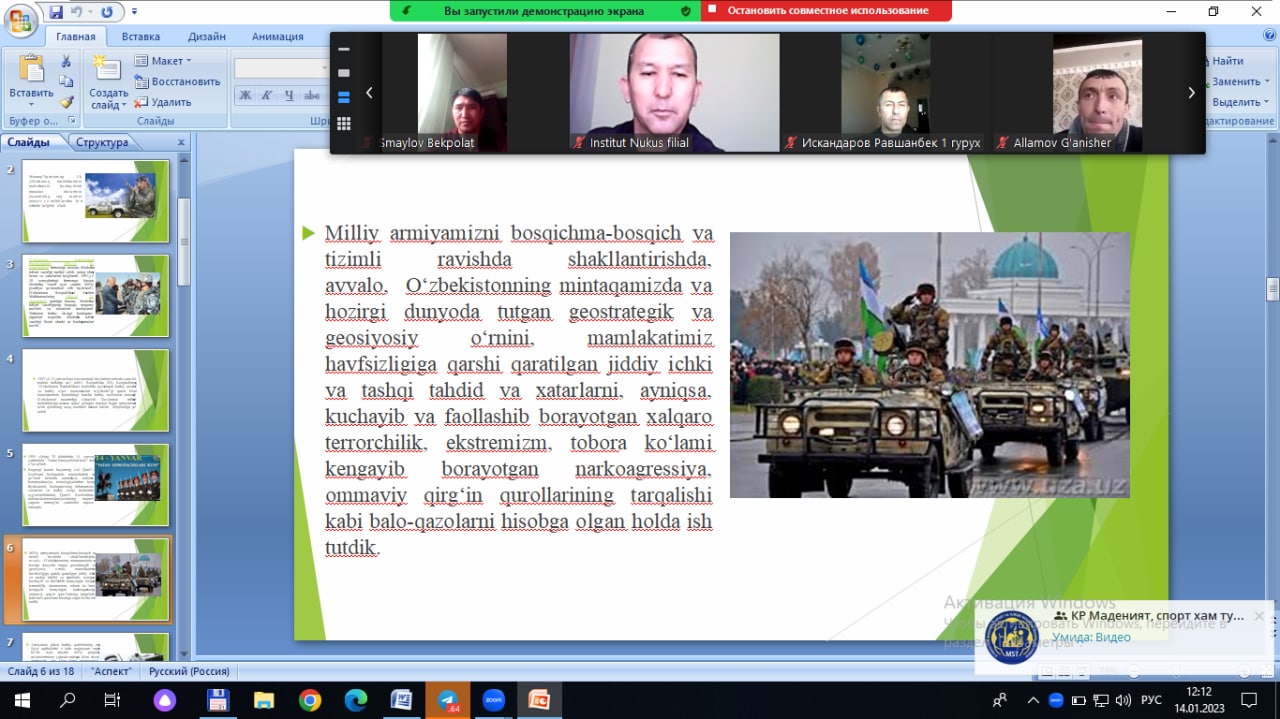Save the presentation from the quick access toolbar
This screenshot has height=719, width=1280.
56,12
